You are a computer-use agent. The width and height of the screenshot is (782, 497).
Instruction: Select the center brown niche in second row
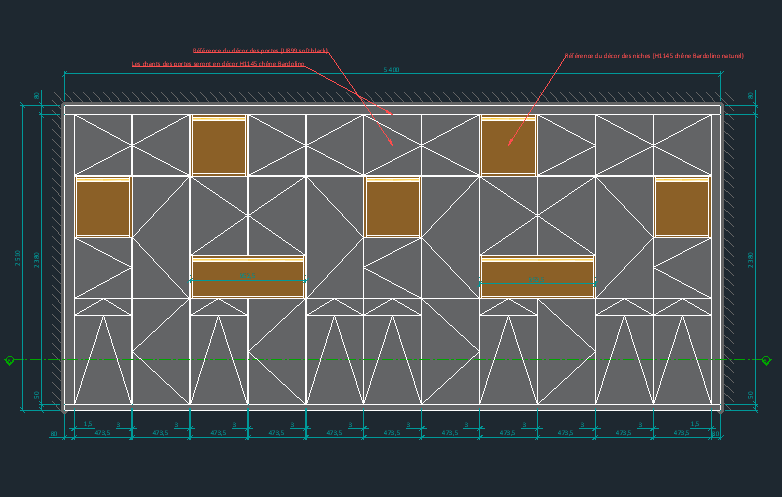[x=392, y=207]
